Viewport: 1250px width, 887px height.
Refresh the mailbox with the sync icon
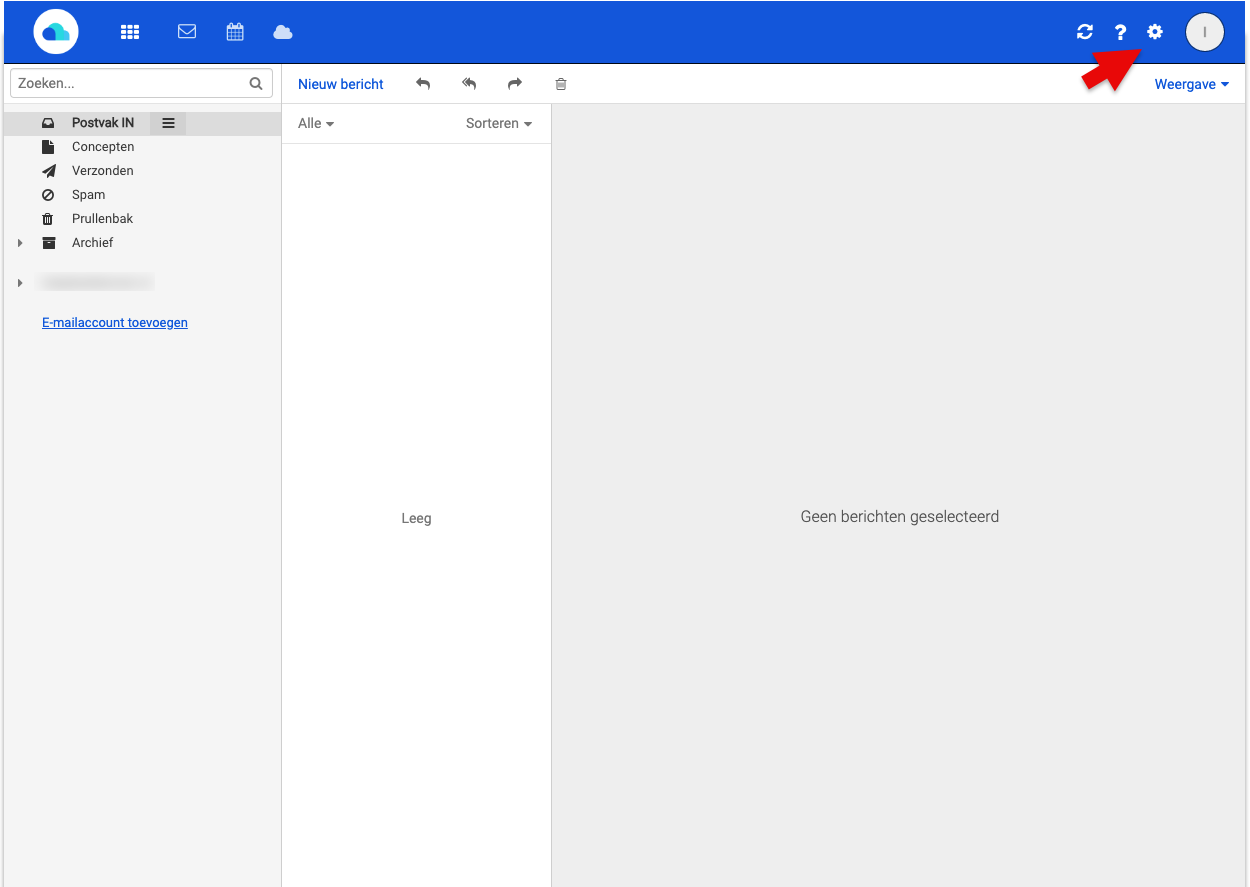click(1084, 31)
